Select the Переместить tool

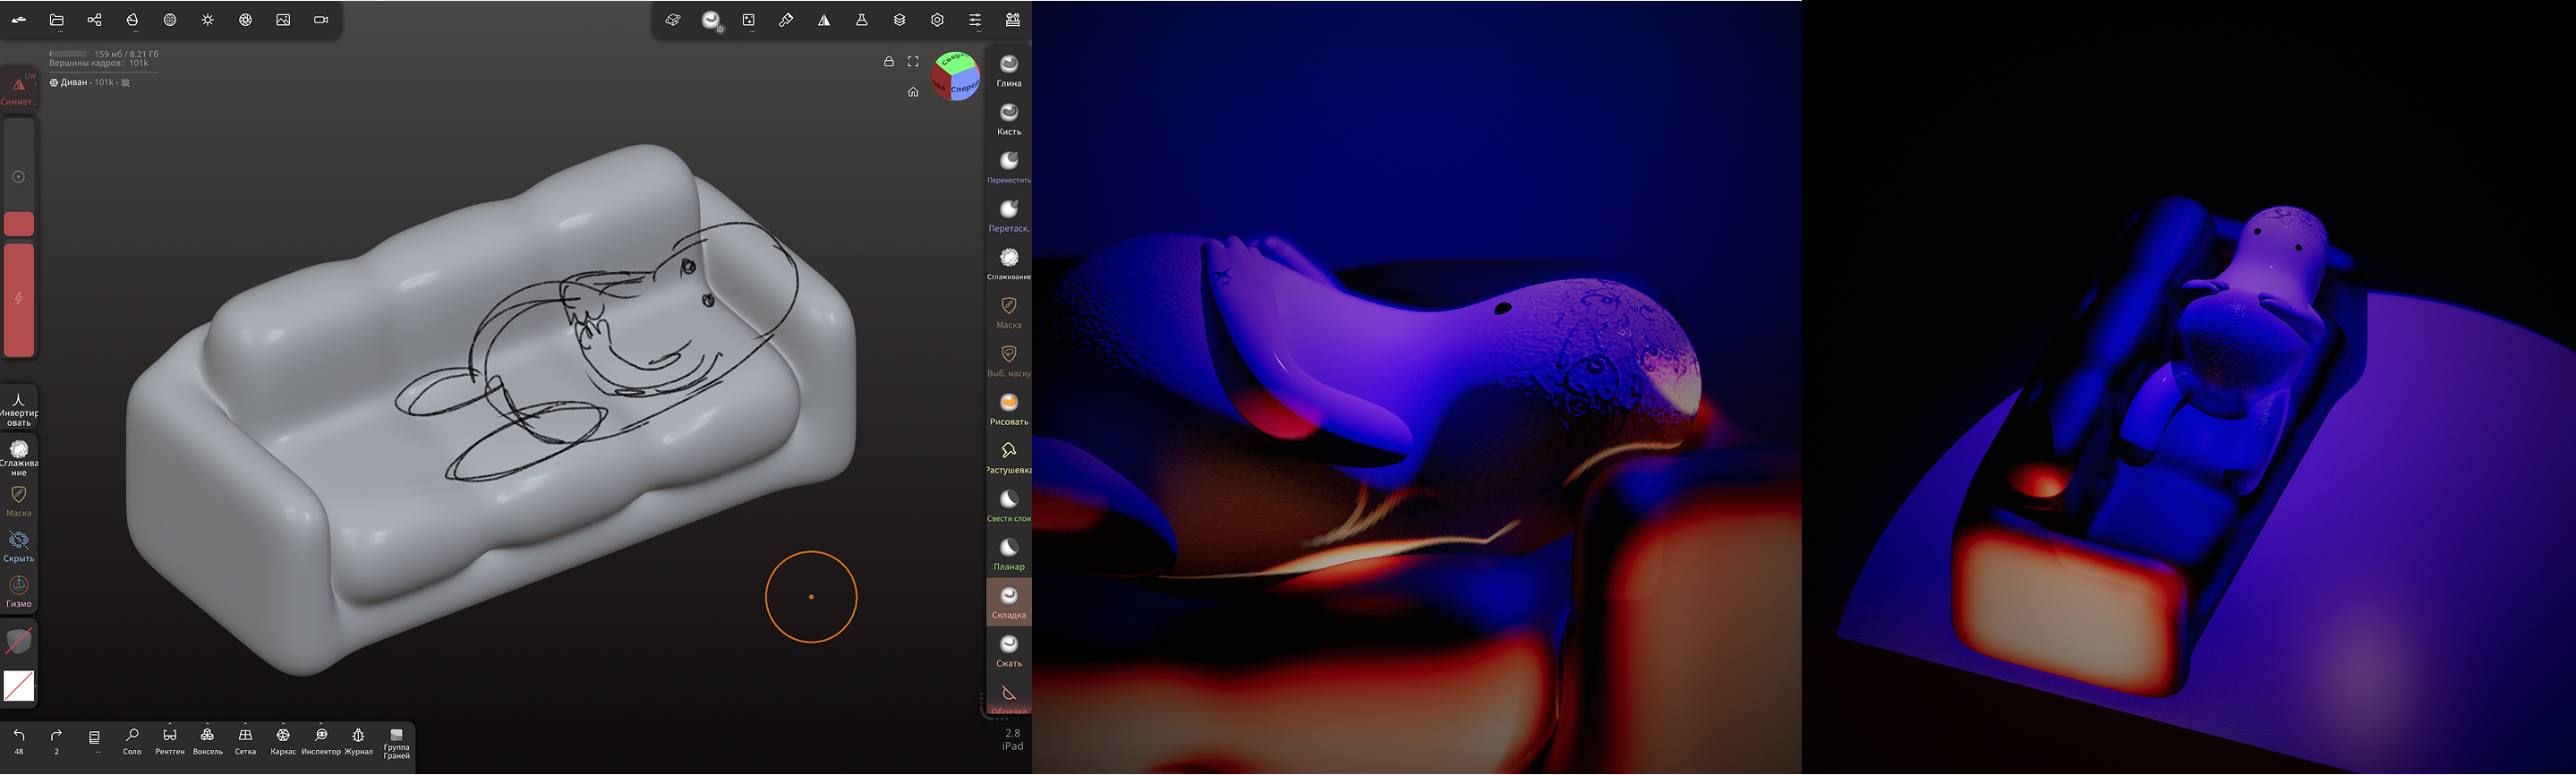[1009, 167]
